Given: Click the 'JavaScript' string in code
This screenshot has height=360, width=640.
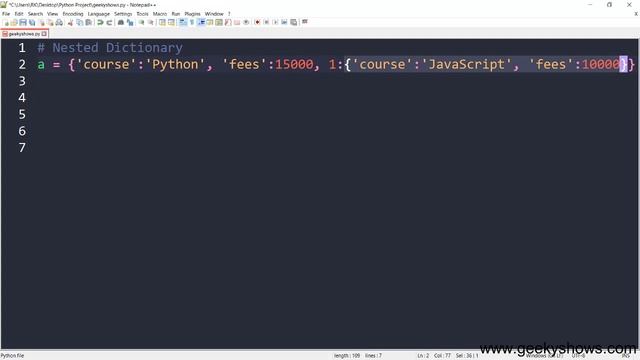Looking at the screenshot, I should pos(466,64).
